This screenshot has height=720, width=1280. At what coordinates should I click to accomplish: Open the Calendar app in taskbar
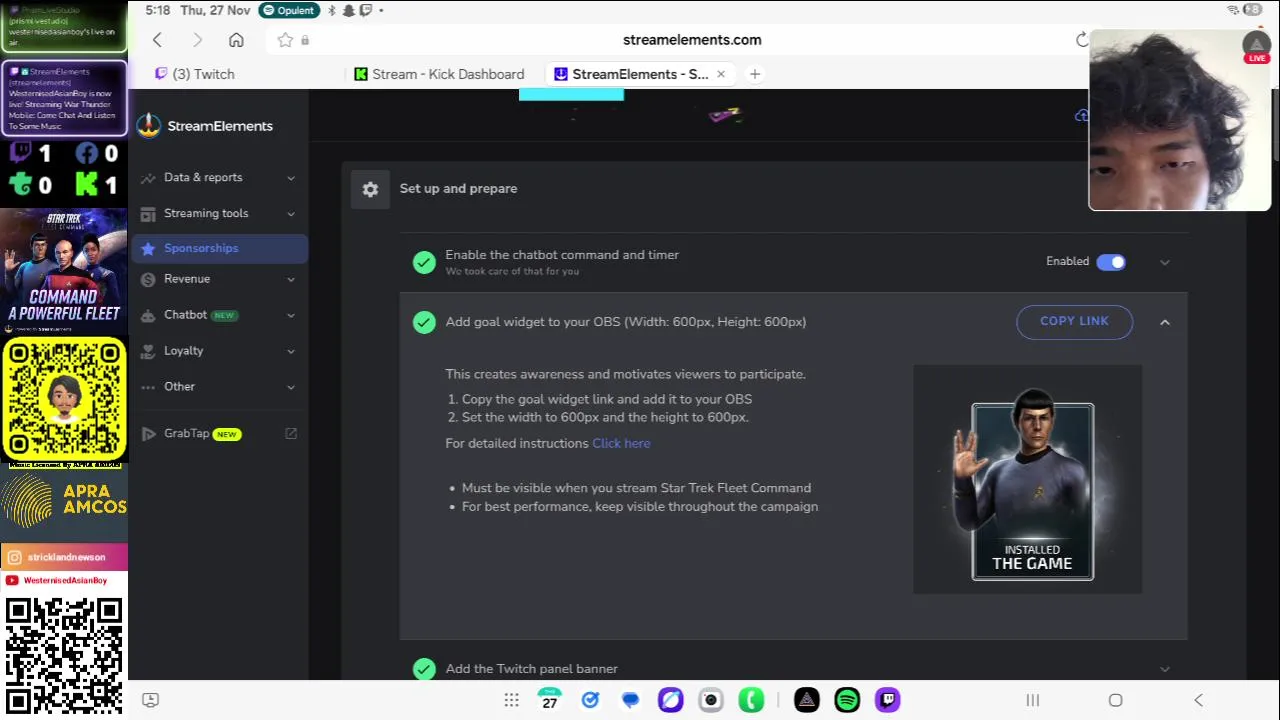click(549, 700)
